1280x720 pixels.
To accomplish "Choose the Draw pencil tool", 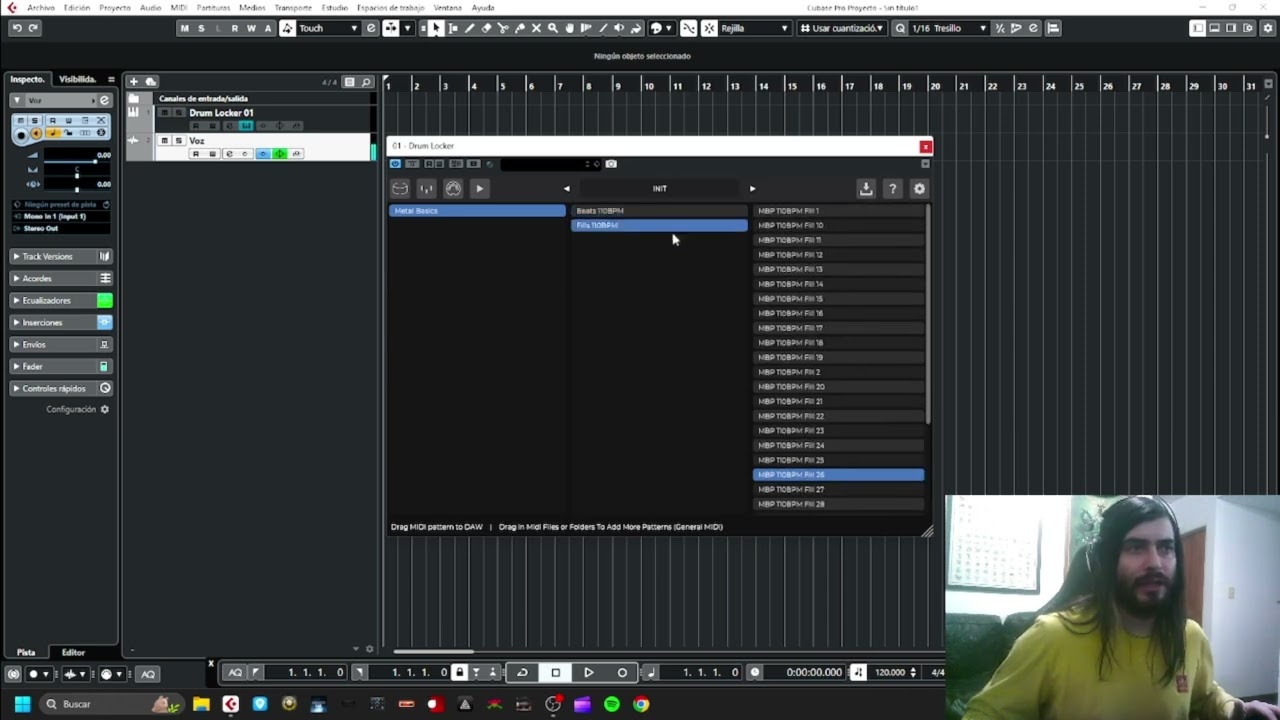I will pyautogui.click(x=470, y=28).
